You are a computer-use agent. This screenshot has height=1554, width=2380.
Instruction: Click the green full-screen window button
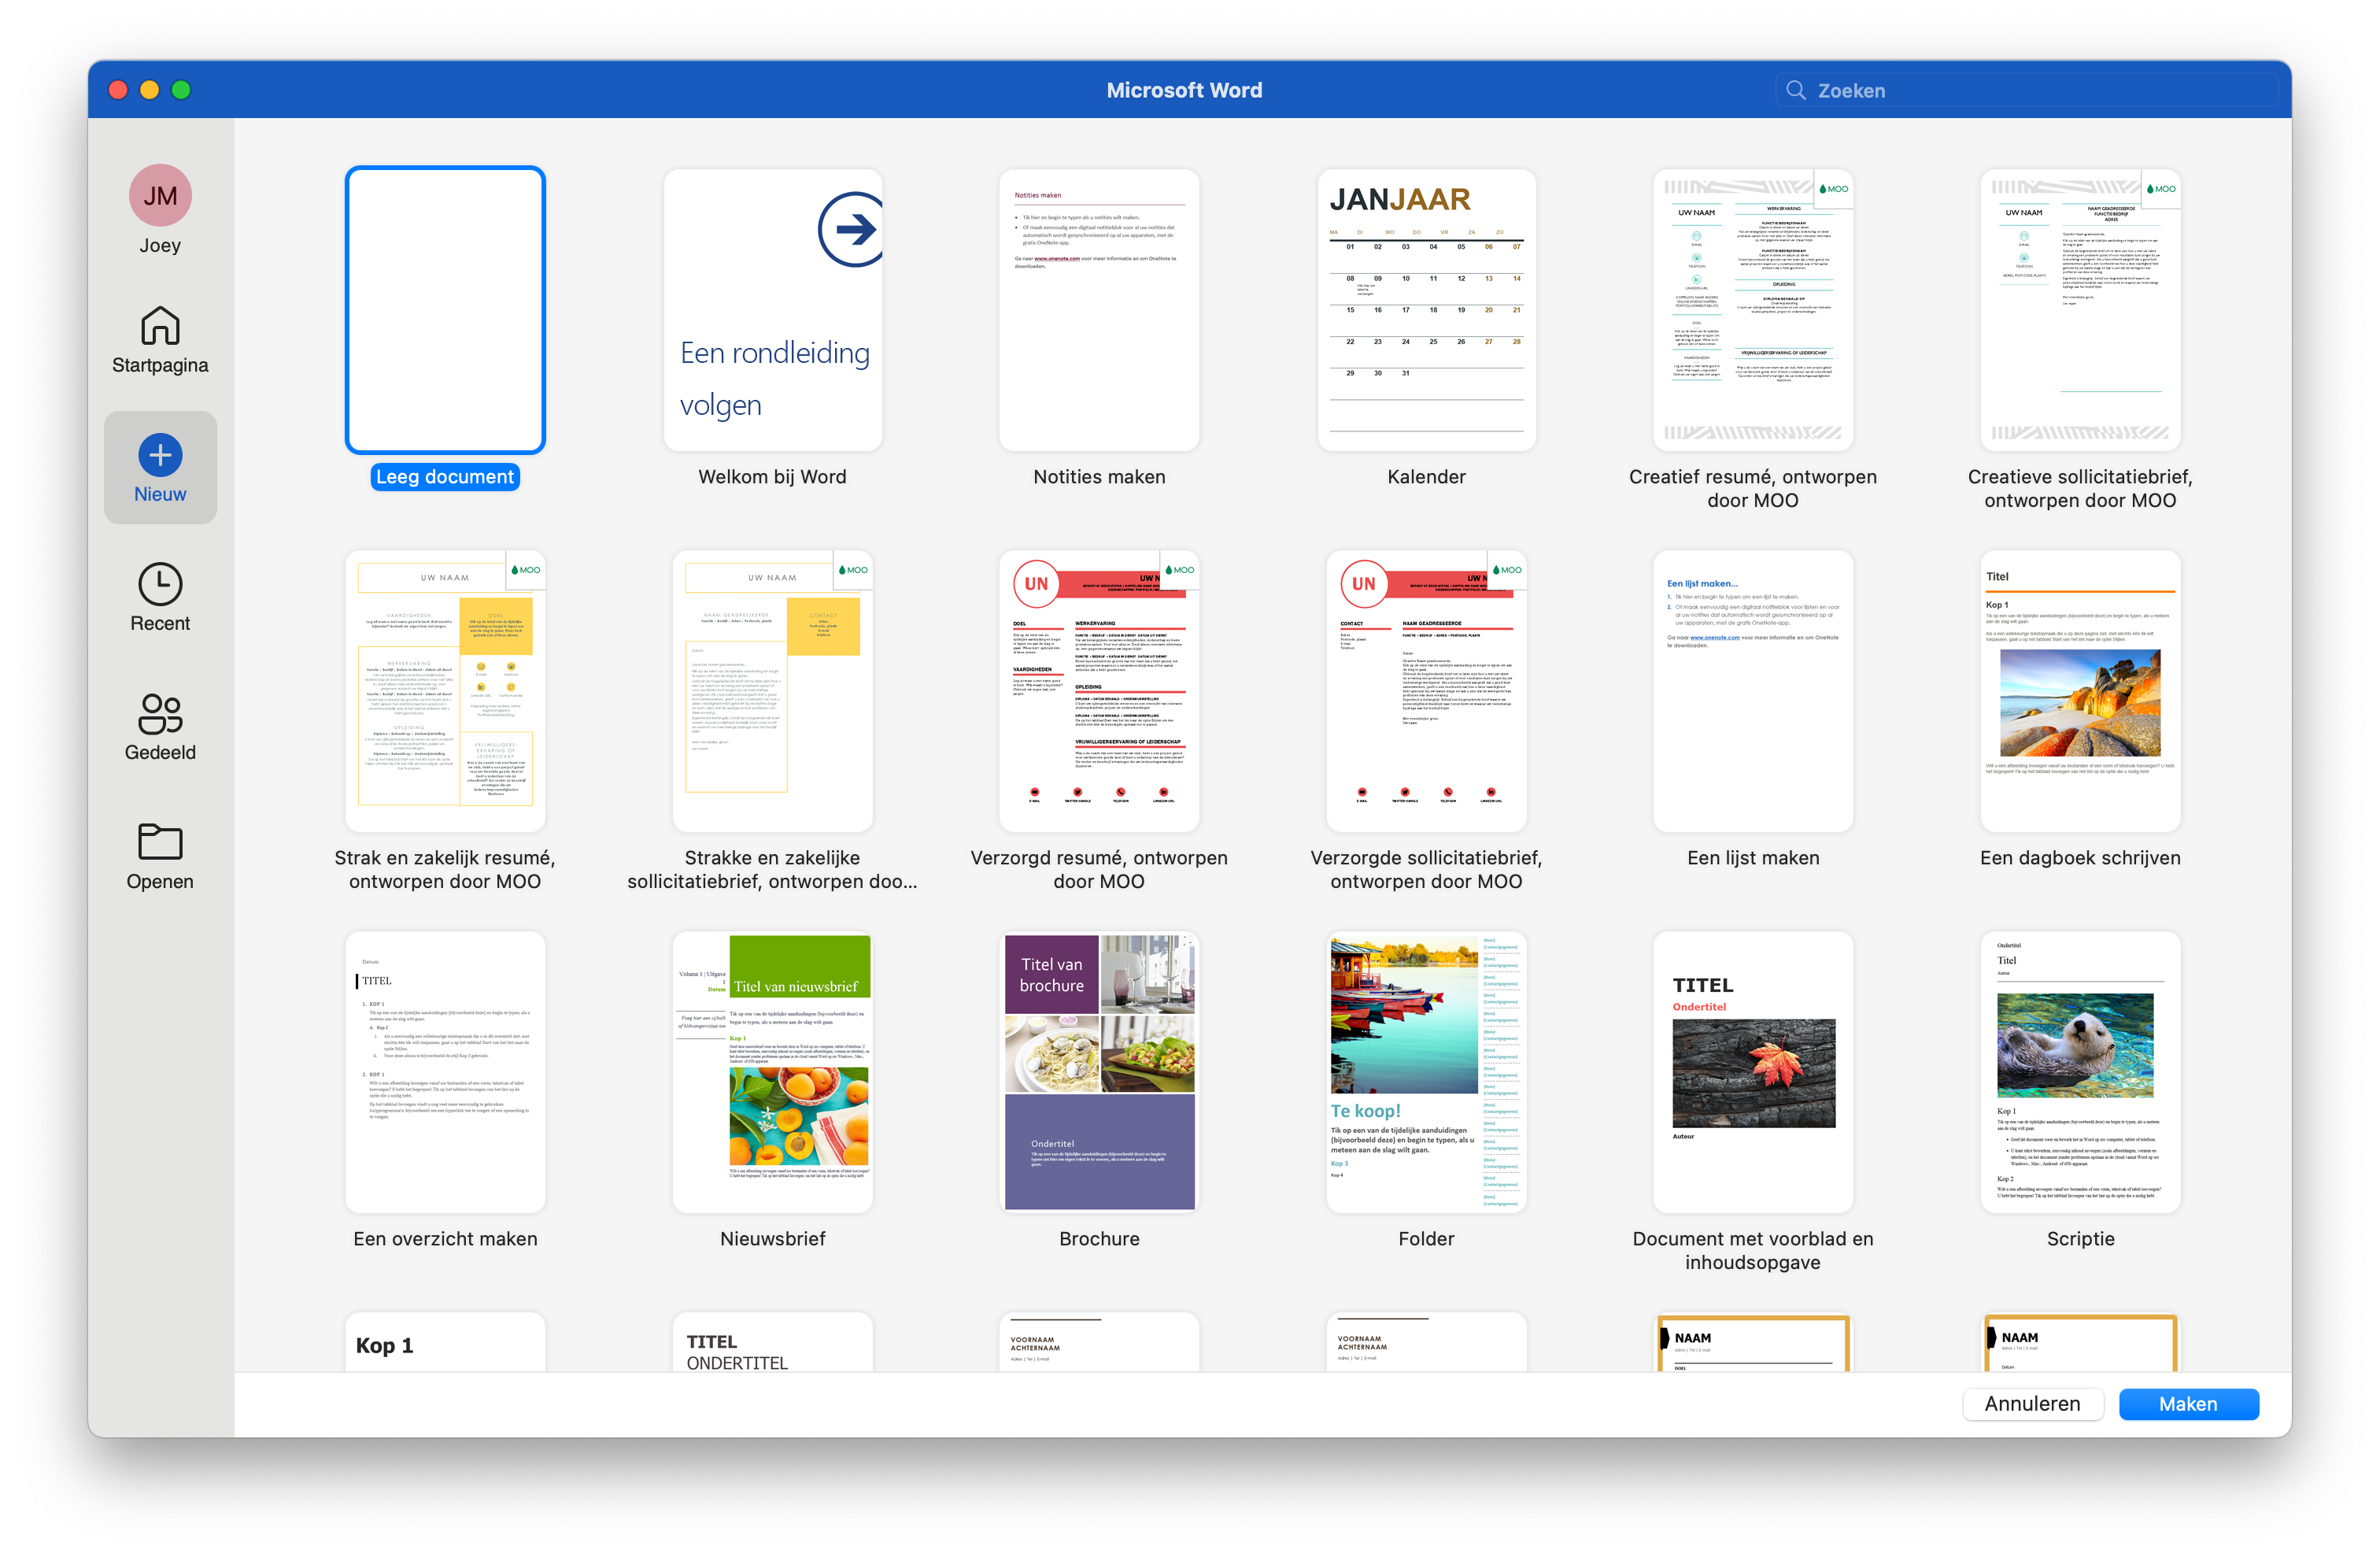pos(181,90)
